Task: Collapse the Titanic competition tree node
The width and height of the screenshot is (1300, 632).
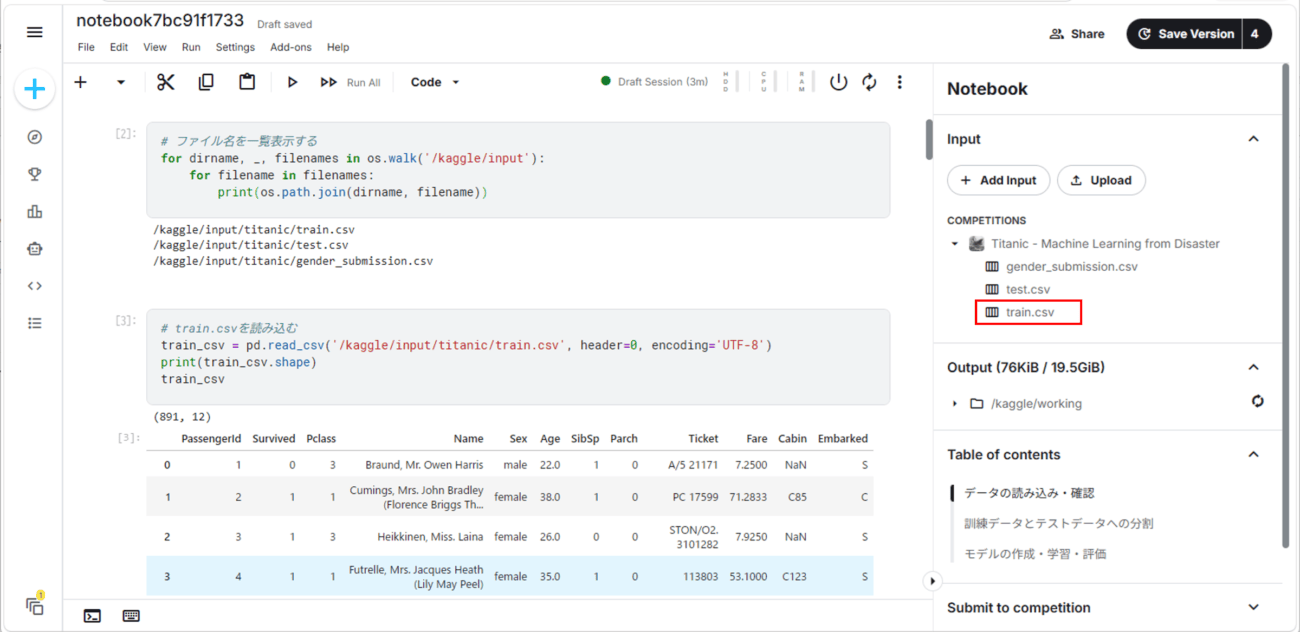Action: 955,244
